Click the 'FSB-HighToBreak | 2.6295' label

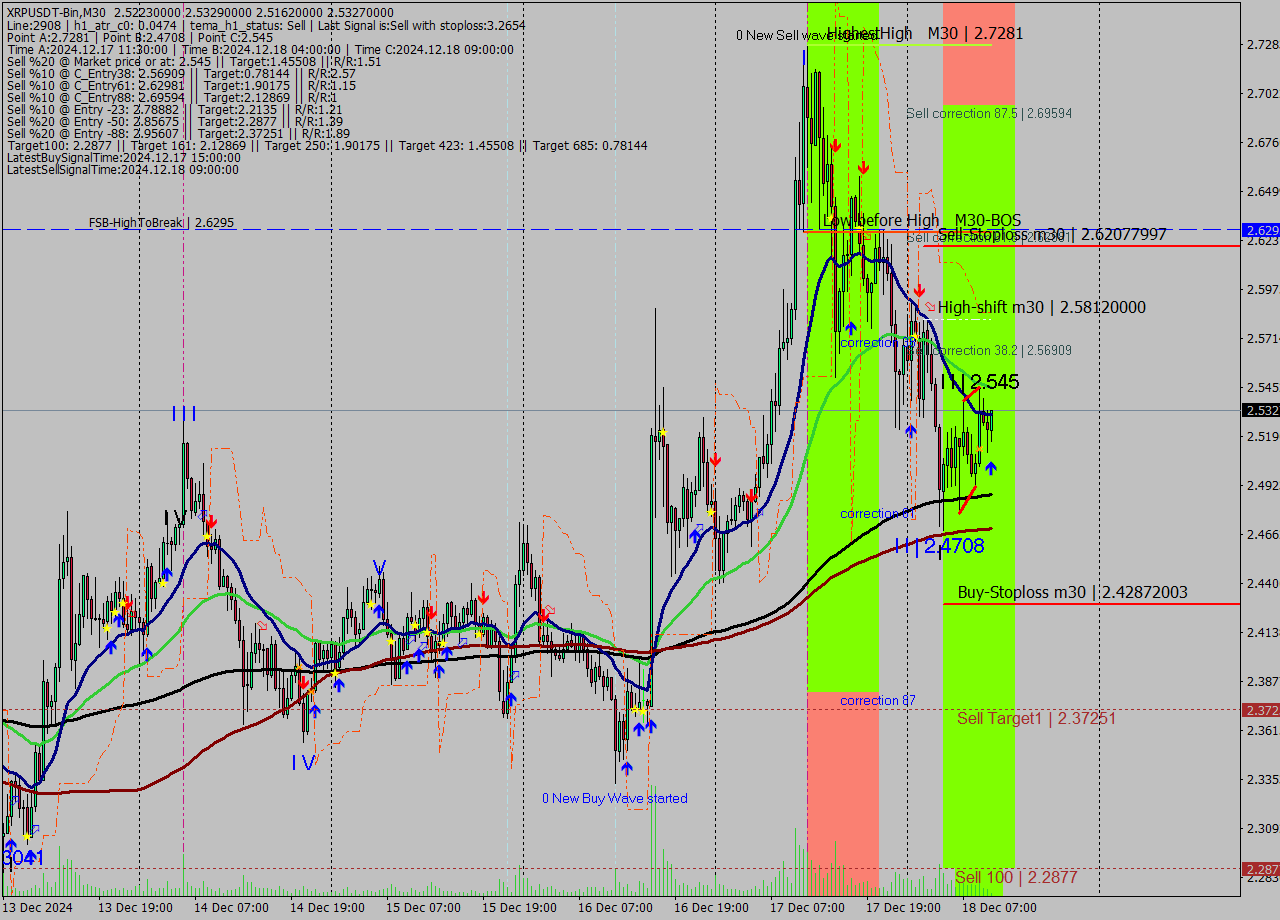tap(162, 222)
